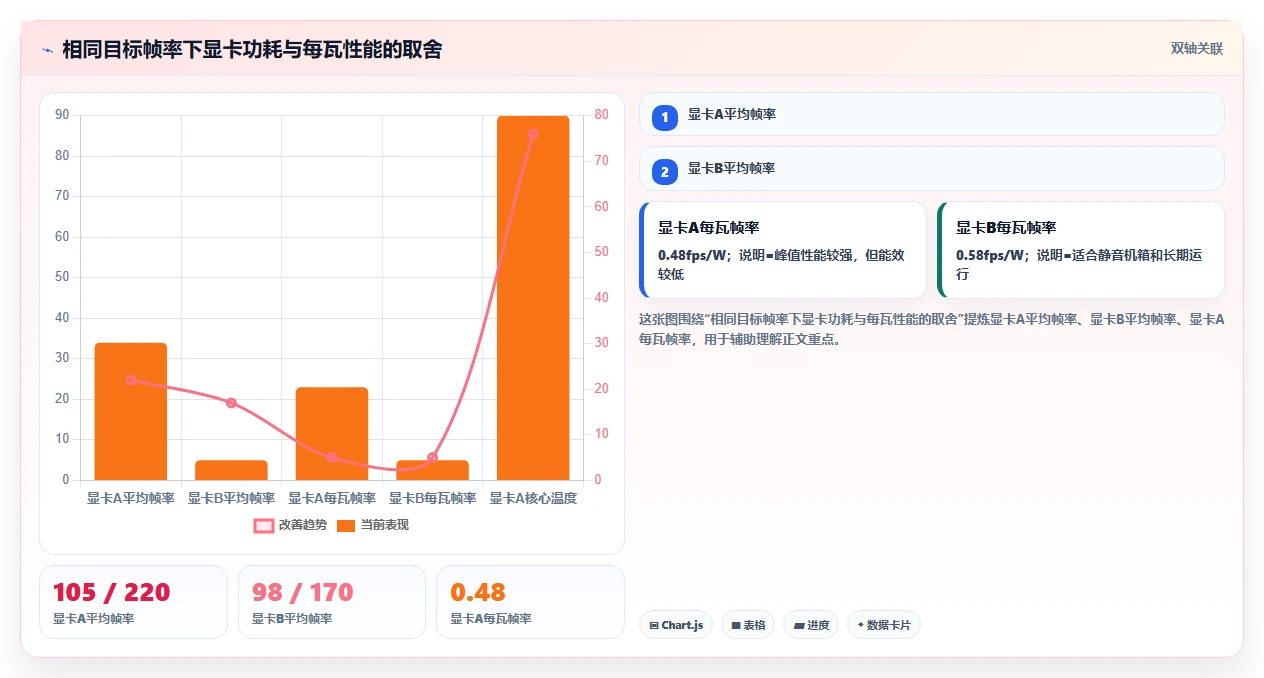
Task: Open the 显卡A每瓦帧率 0.48fps/W card
Action: pos(783,250)
